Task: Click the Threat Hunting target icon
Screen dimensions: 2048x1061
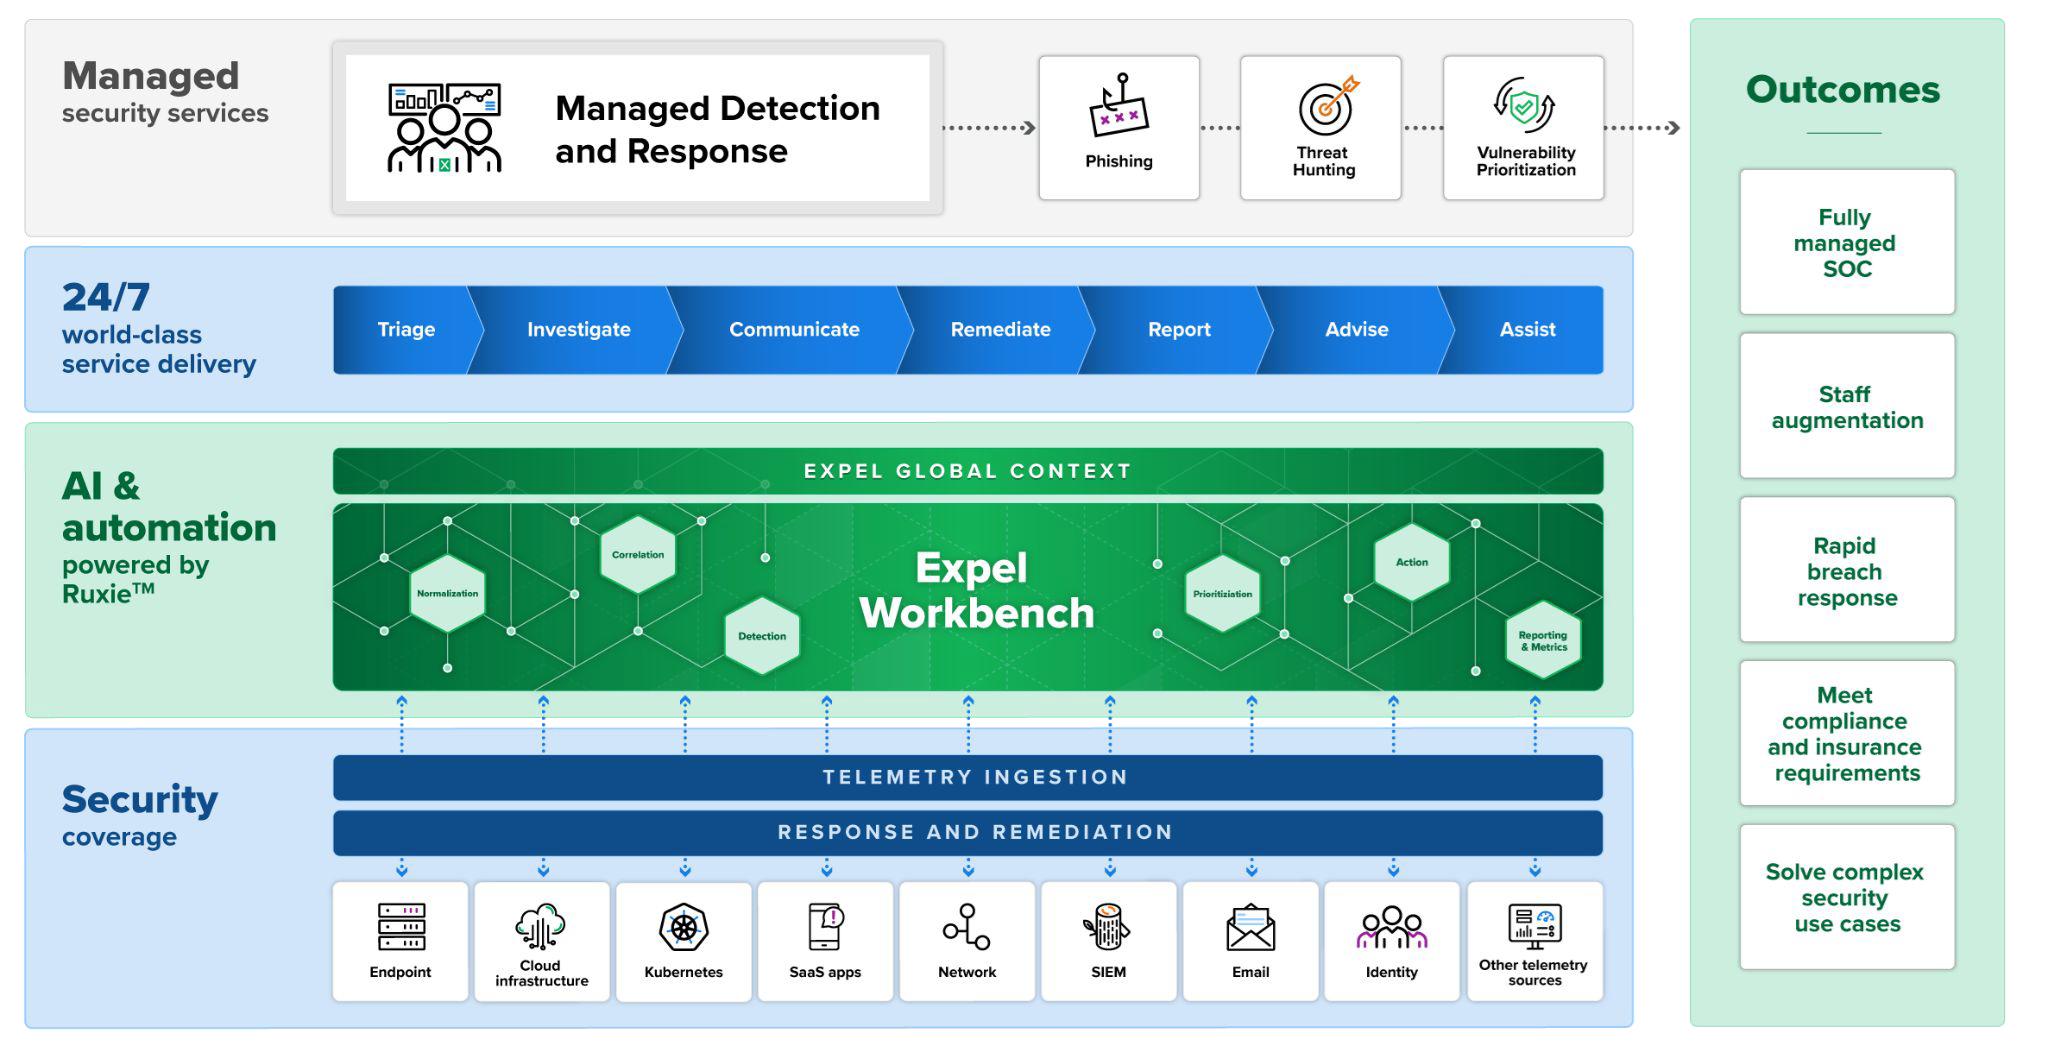Action: tap(1329, 105)
